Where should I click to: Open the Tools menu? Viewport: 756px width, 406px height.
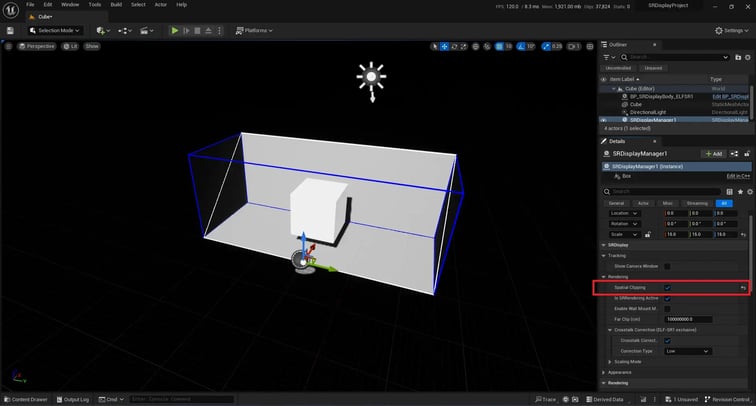point(94,4)
